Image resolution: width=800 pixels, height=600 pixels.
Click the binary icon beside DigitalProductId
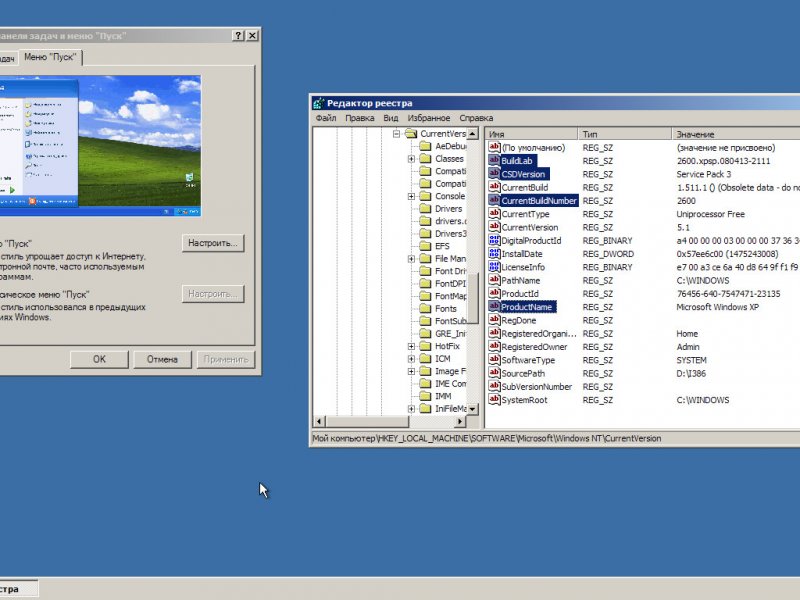point(494,240)
